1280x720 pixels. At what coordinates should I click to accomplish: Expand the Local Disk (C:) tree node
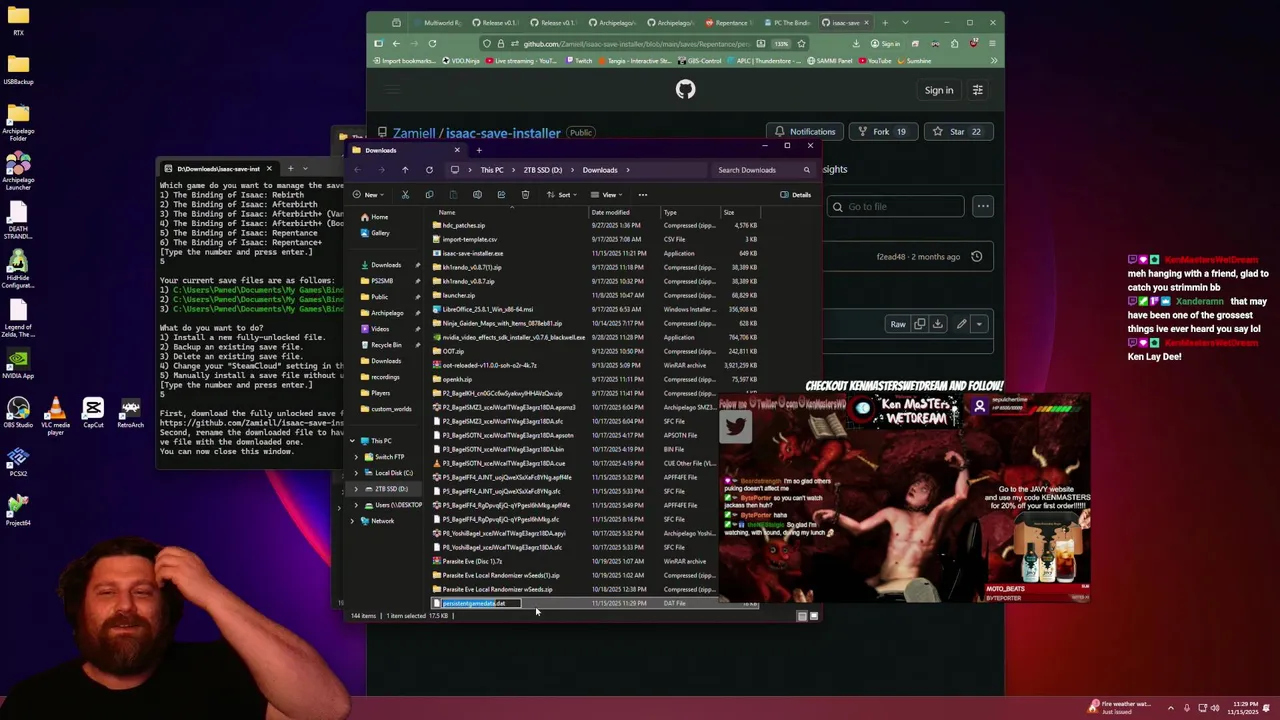point(355,473)
